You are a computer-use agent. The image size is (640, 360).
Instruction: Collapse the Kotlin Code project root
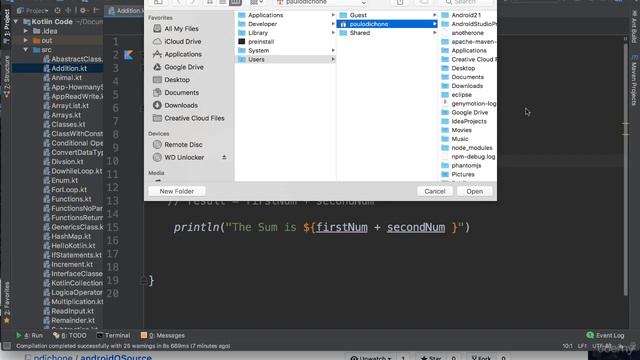(x=16, y=22)
